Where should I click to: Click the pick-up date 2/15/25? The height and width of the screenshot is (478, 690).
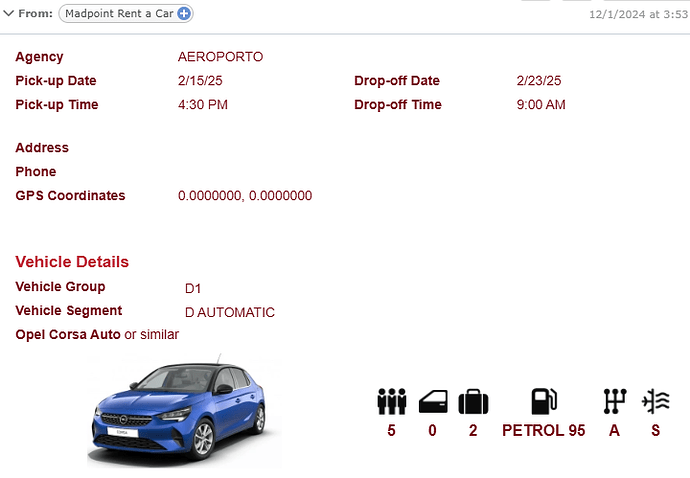coord(200,81)
